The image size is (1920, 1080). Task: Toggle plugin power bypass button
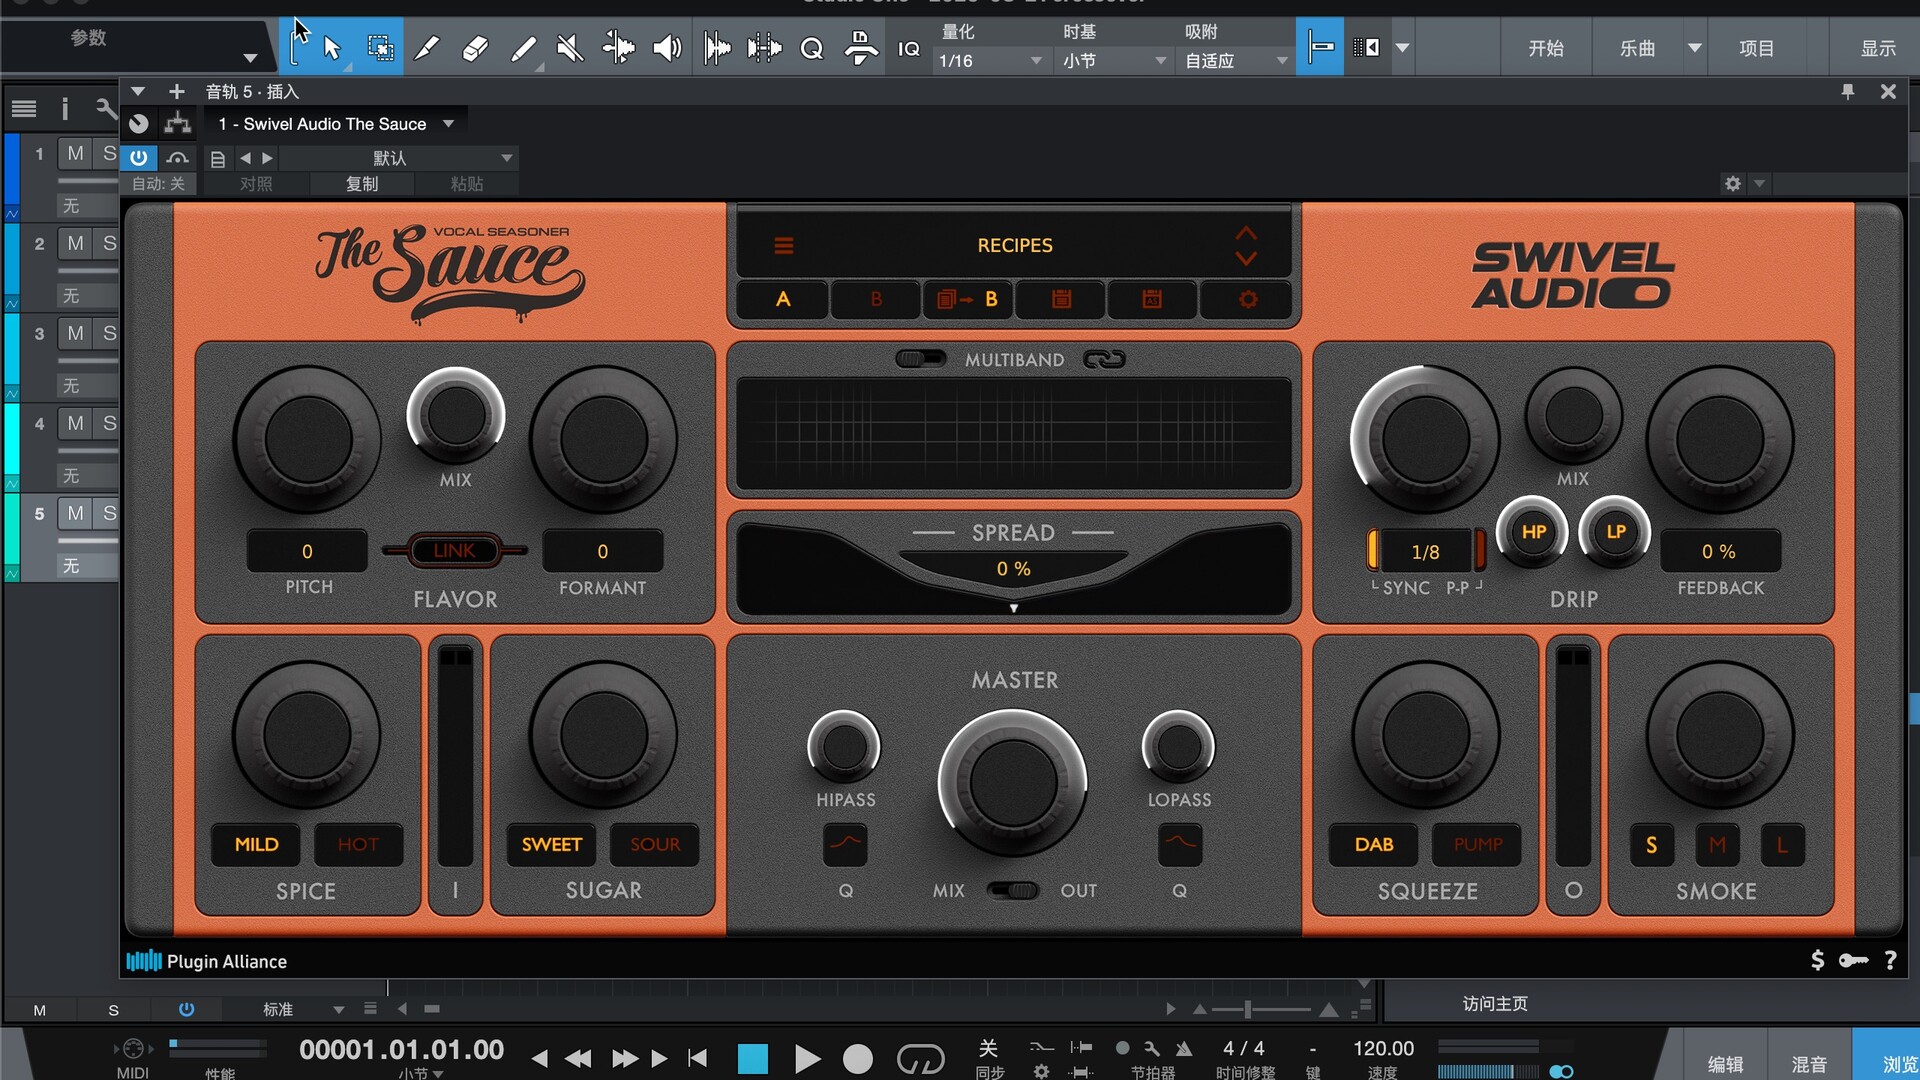(139, 158)
